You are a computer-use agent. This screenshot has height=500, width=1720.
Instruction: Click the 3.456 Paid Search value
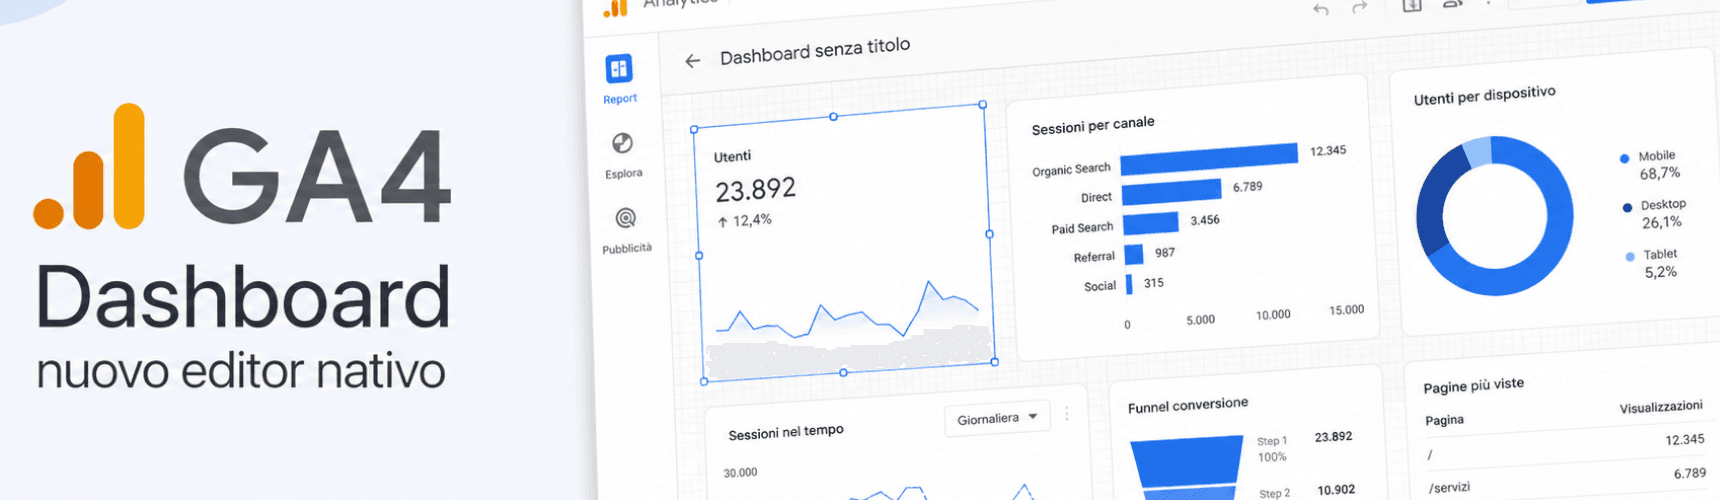(x=1205, y=220)
